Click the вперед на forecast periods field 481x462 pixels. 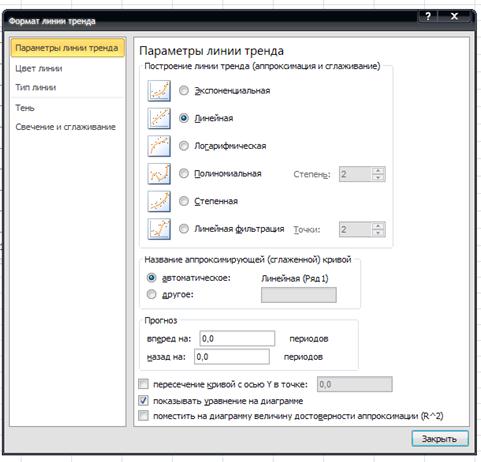tap(237, 339)
